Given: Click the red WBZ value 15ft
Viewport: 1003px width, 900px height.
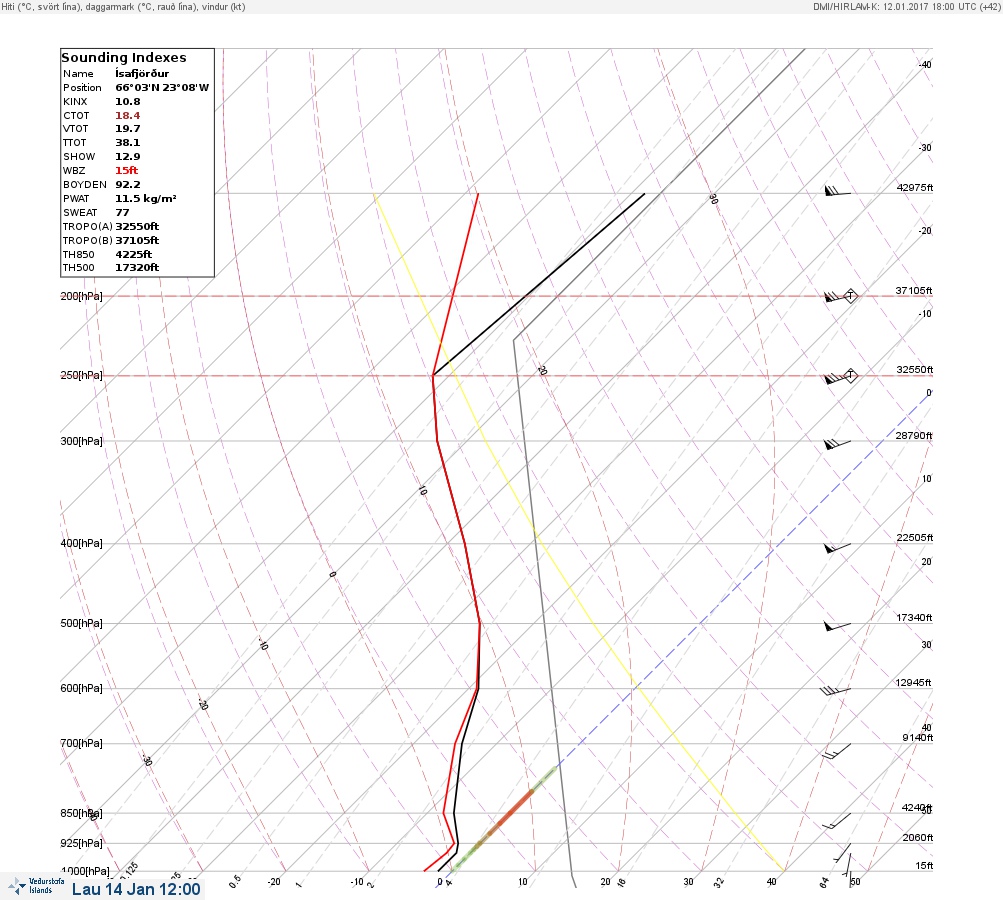Looking at the screenshot, I should [x=127, y=170].
